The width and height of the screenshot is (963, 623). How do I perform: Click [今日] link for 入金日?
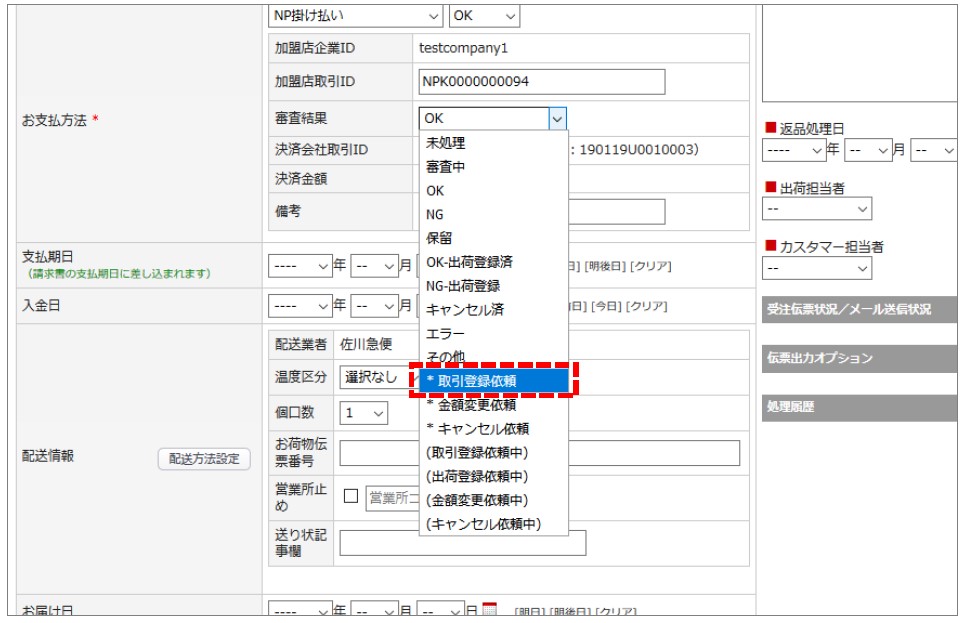click(x=606, y=307)
